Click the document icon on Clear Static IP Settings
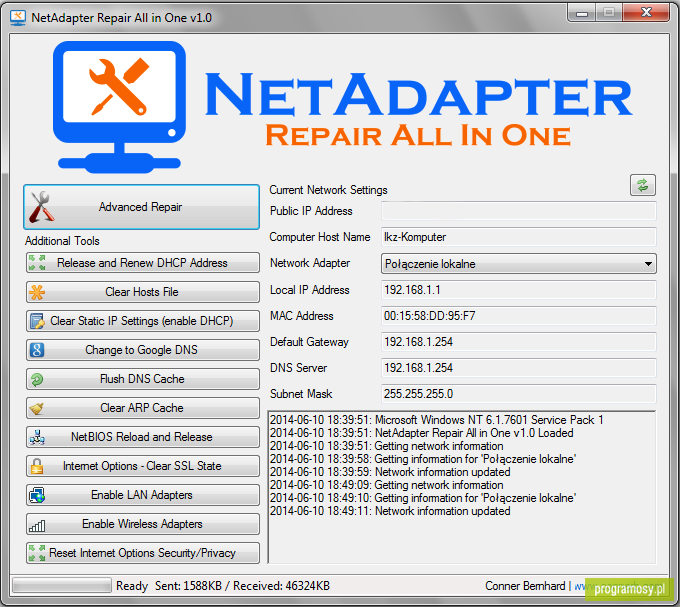This screenshot has width=680, height=607. (37, 321)
